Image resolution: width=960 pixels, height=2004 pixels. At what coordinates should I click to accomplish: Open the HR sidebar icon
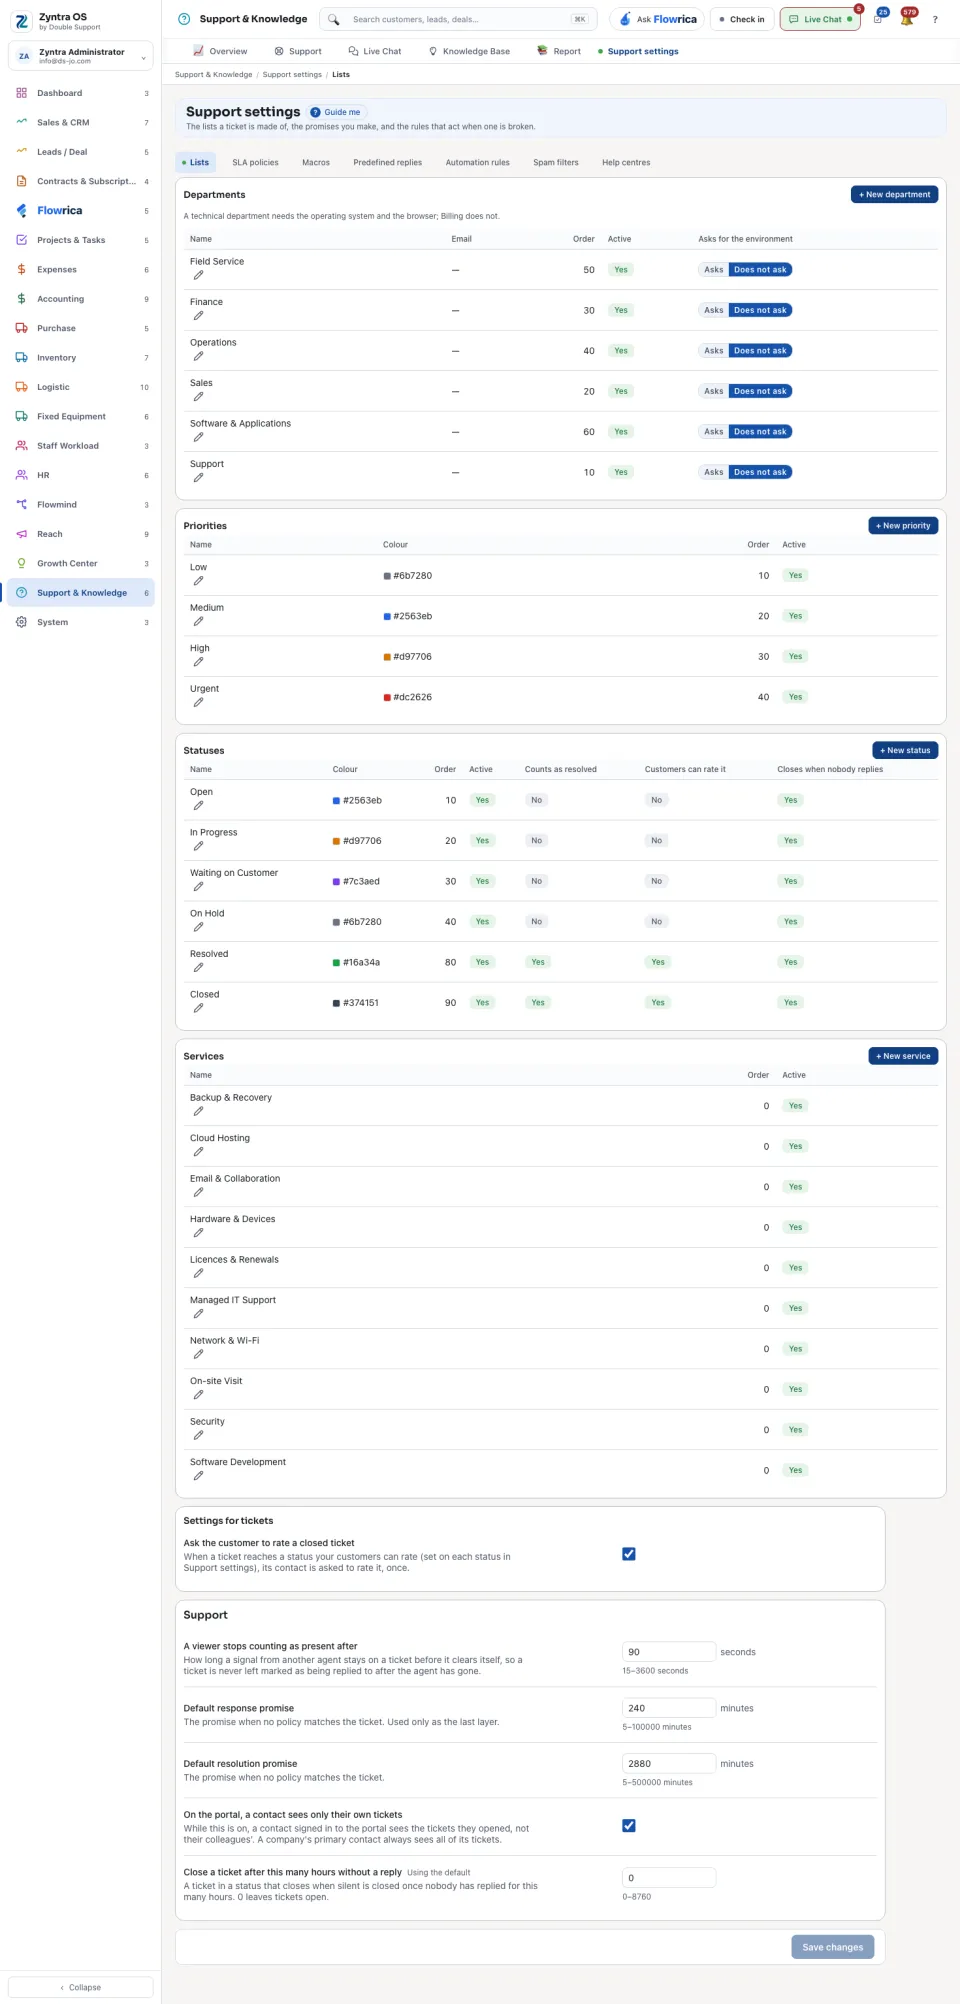pyautogui.click(x=21, y=475)
